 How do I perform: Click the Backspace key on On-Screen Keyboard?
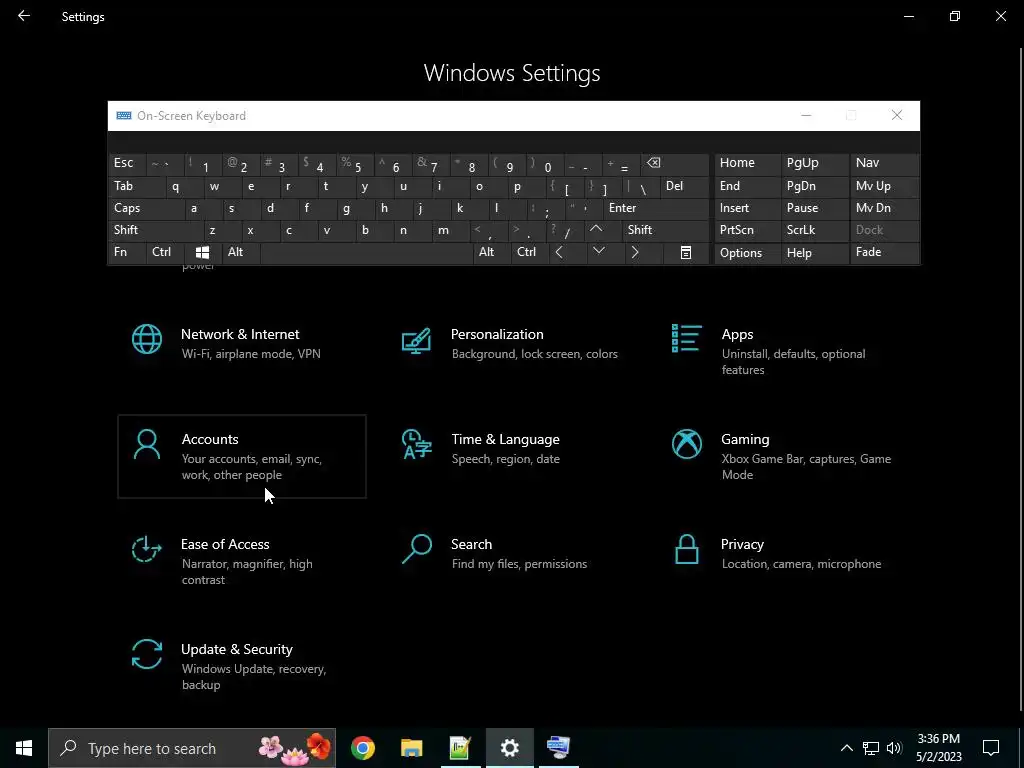675,164
